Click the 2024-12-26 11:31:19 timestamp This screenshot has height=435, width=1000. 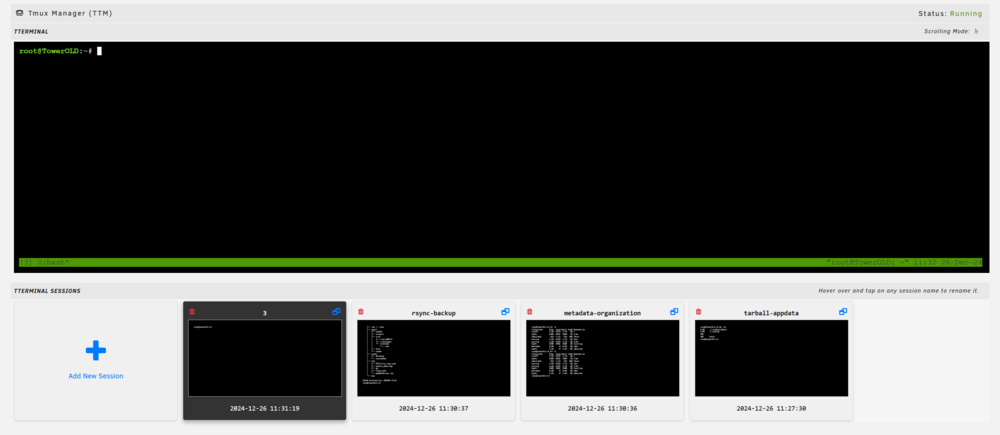[265, 408]
